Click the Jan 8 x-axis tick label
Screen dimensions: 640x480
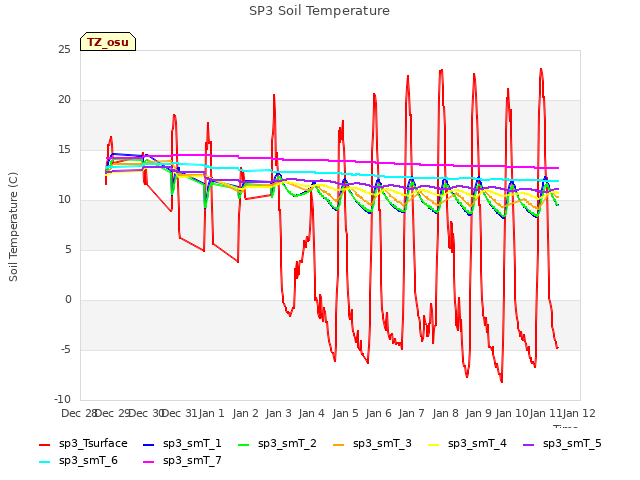pyautogui.click(x=445, y=413)
